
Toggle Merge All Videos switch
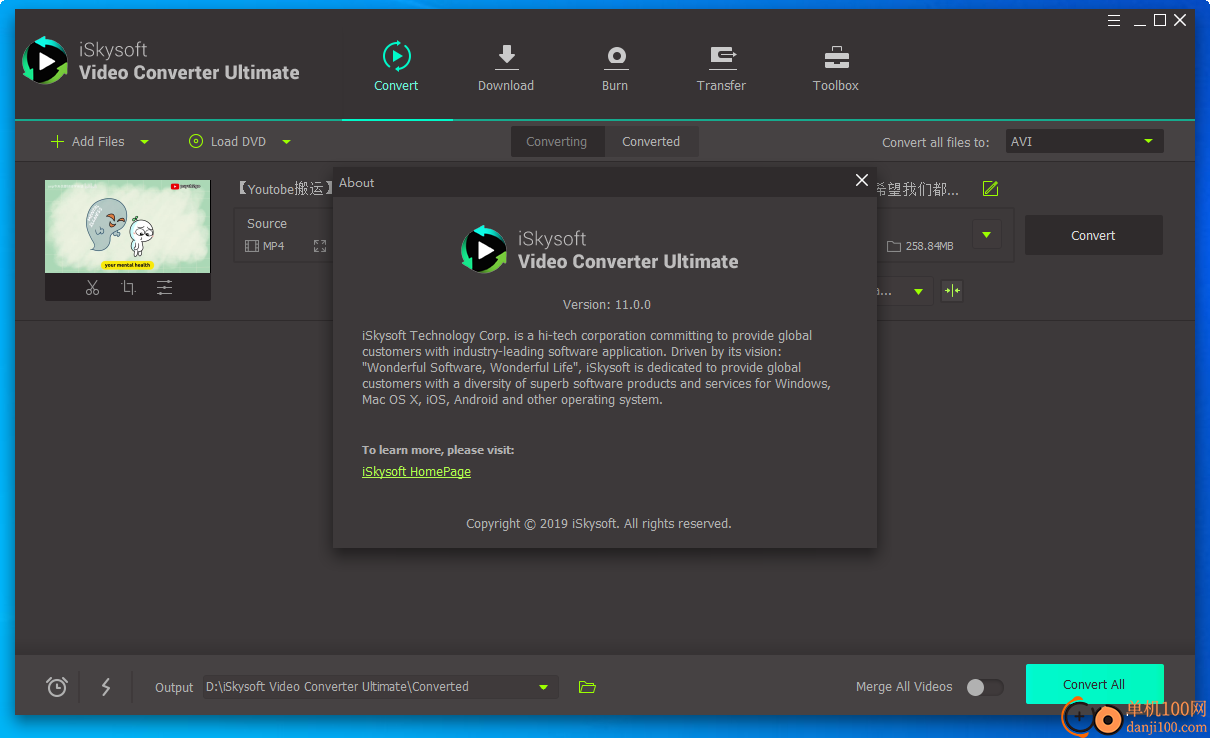click(x=984, y=687)
